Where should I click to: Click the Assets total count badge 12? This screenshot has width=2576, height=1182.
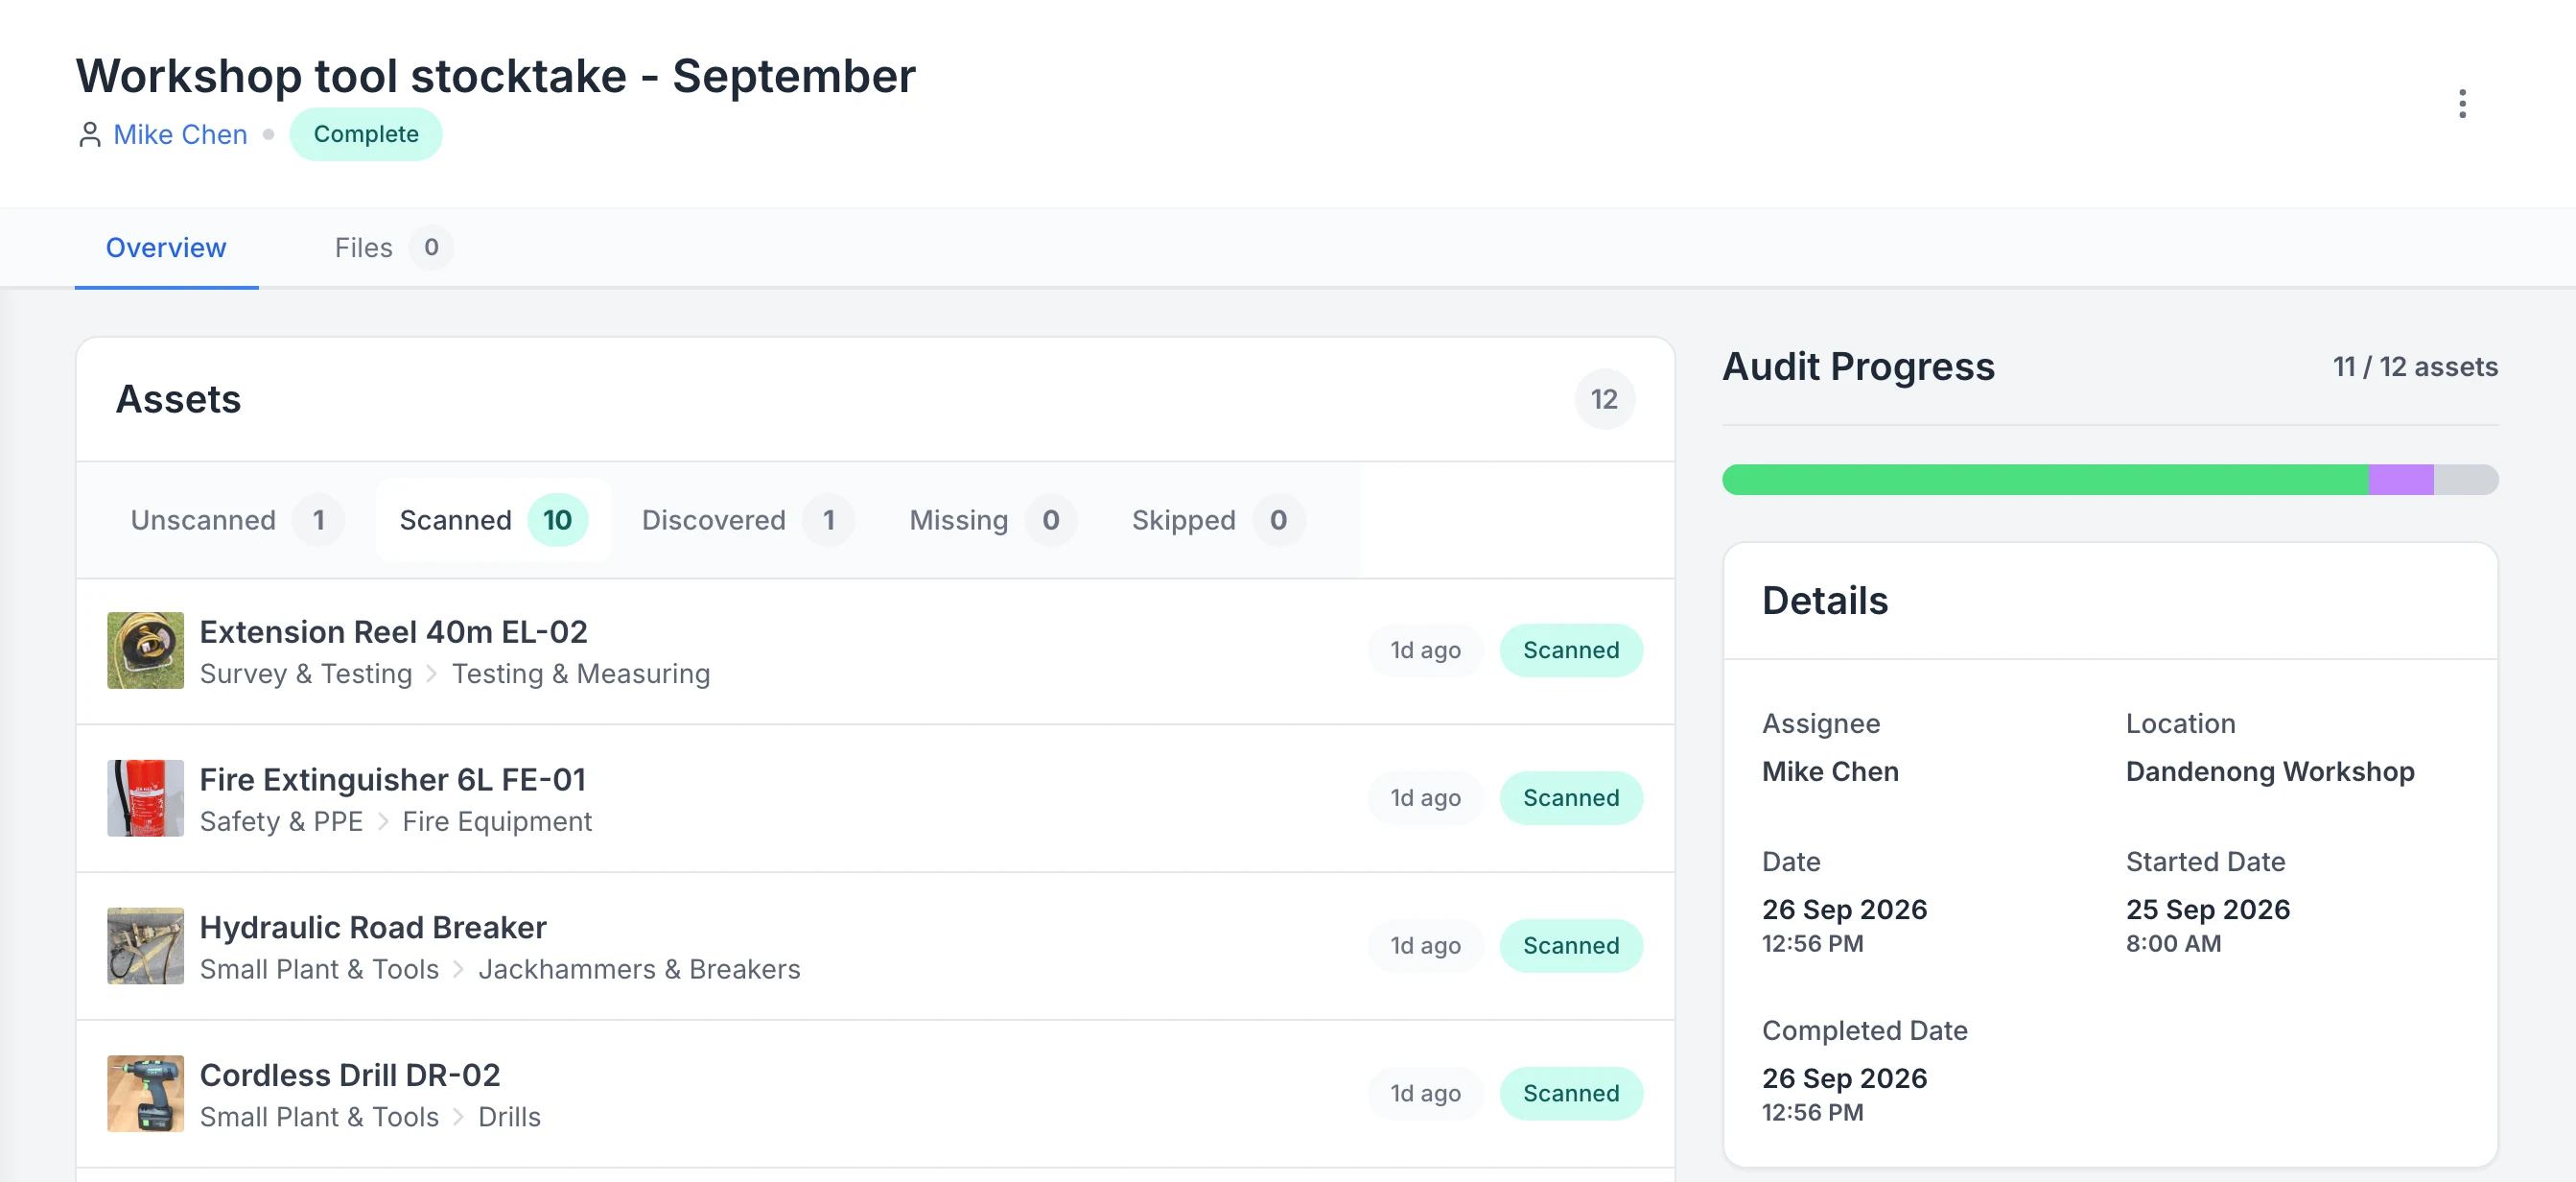tap(1604, 400)
